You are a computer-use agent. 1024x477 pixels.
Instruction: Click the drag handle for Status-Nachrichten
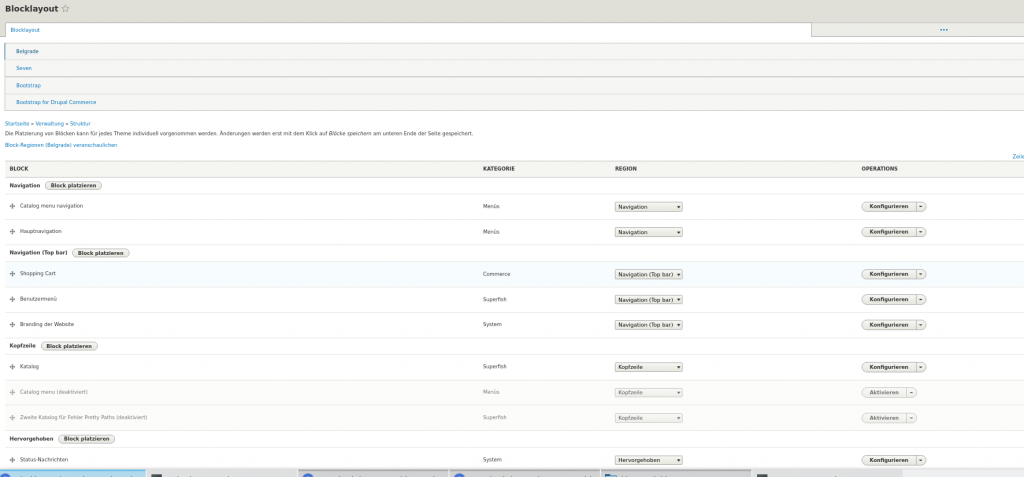[12, 460]
